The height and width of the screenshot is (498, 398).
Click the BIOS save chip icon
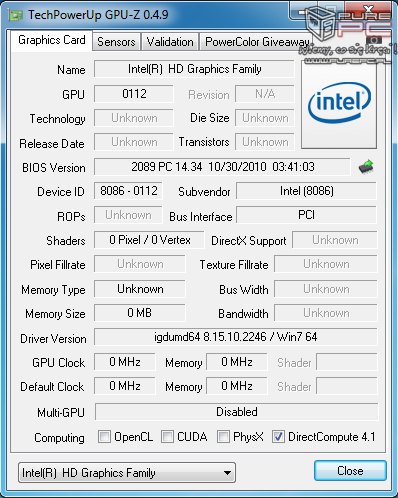pyautogui.click(x=366, y=166)
